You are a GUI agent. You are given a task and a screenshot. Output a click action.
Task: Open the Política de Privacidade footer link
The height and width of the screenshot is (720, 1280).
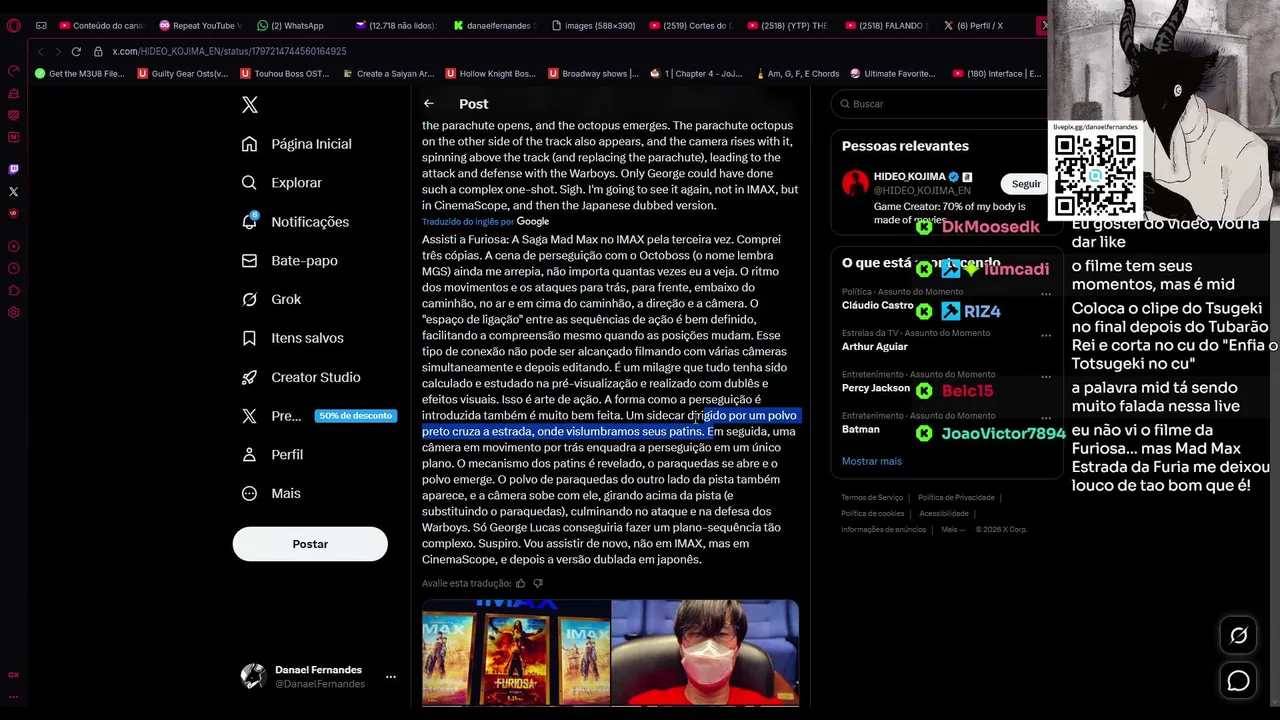[x=956, y=498]
